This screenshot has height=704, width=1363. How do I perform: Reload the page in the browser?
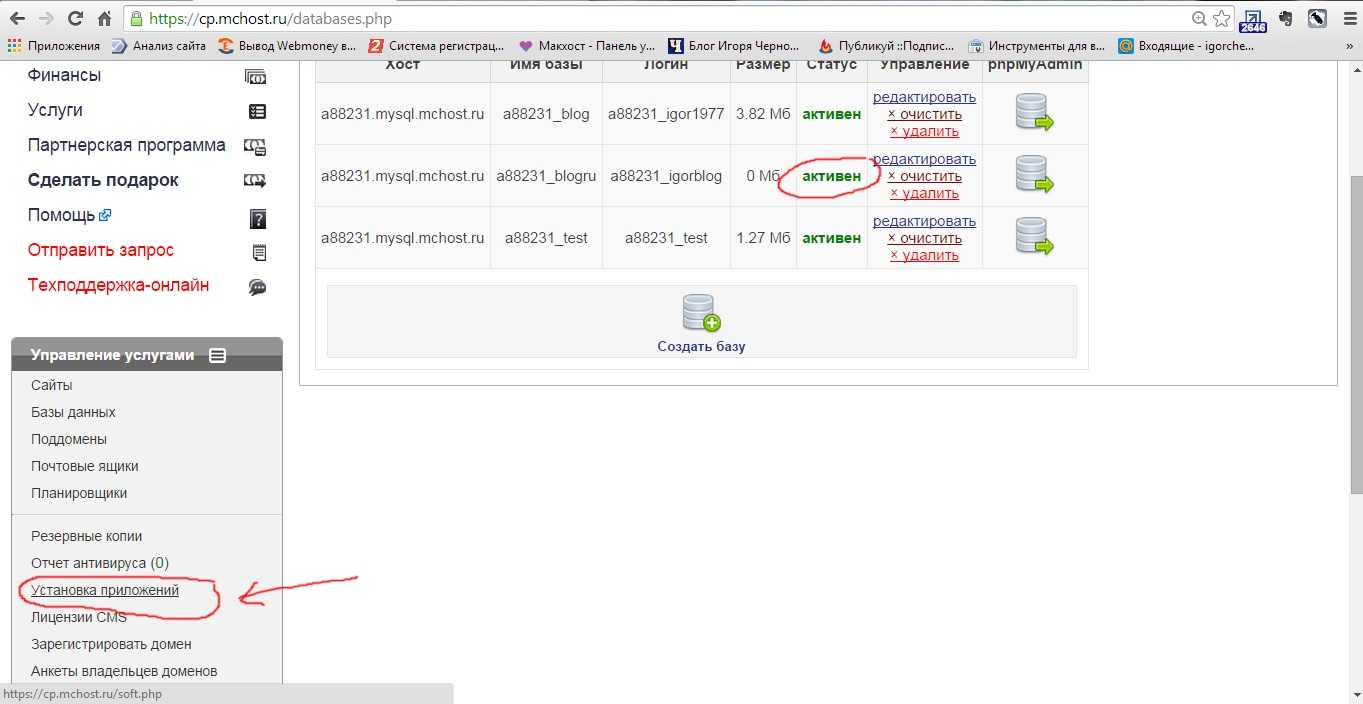(75, 19)
